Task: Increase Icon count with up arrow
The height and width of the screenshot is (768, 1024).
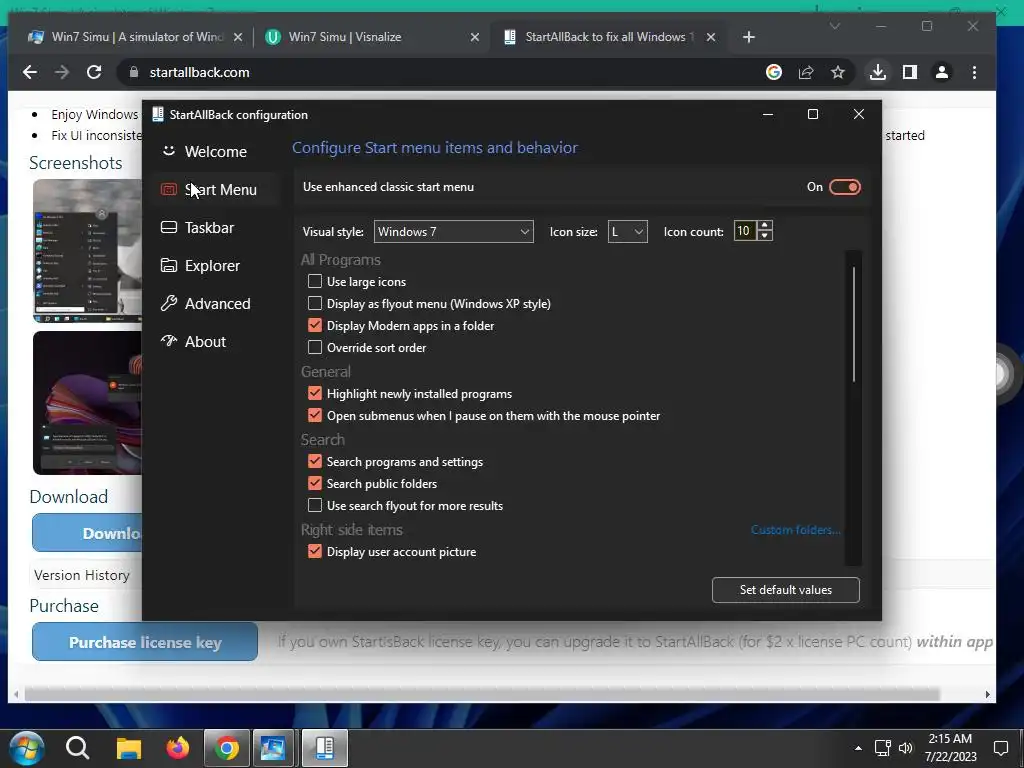Action: [765, 225]
